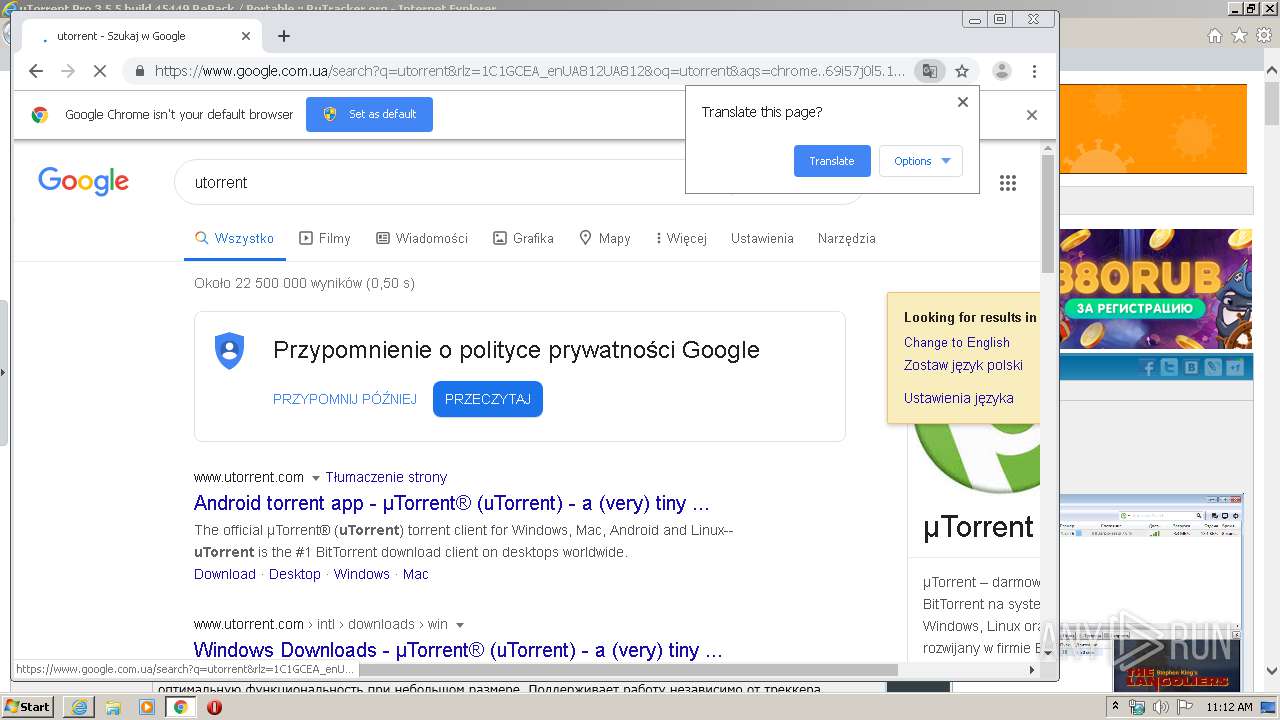Open Internet Explorer in the taskbar
The width and height of the screenshot is (1280, 720).
click(x=79, y=707)
